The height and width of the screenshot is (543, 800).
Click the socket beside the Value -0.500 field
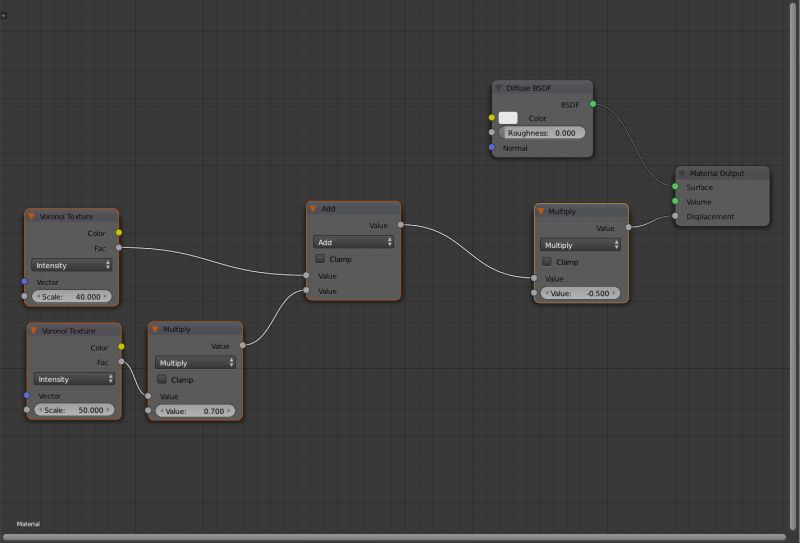pyautogui.click(x=534, y=293)
